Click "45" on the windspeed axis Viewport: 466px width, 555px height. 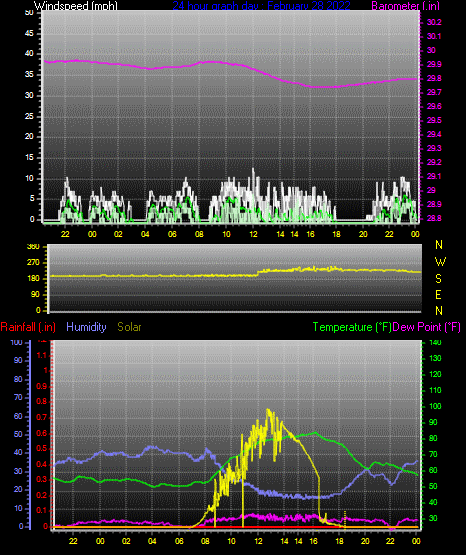29,34
